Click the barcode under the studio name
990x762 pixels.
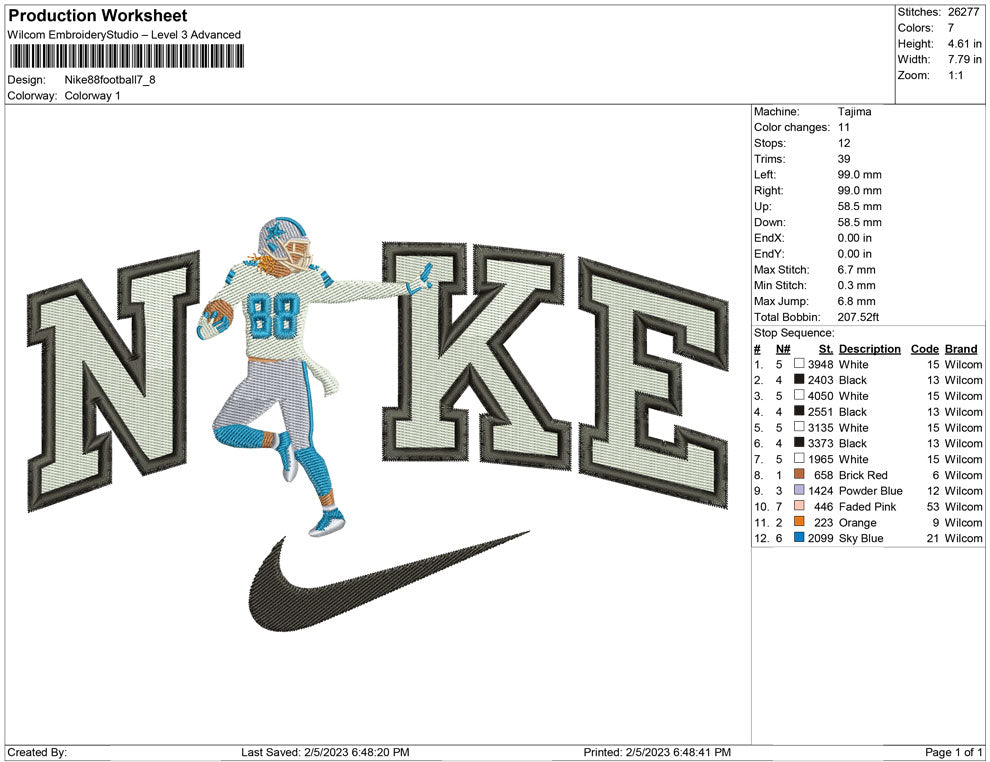(126, 57)
